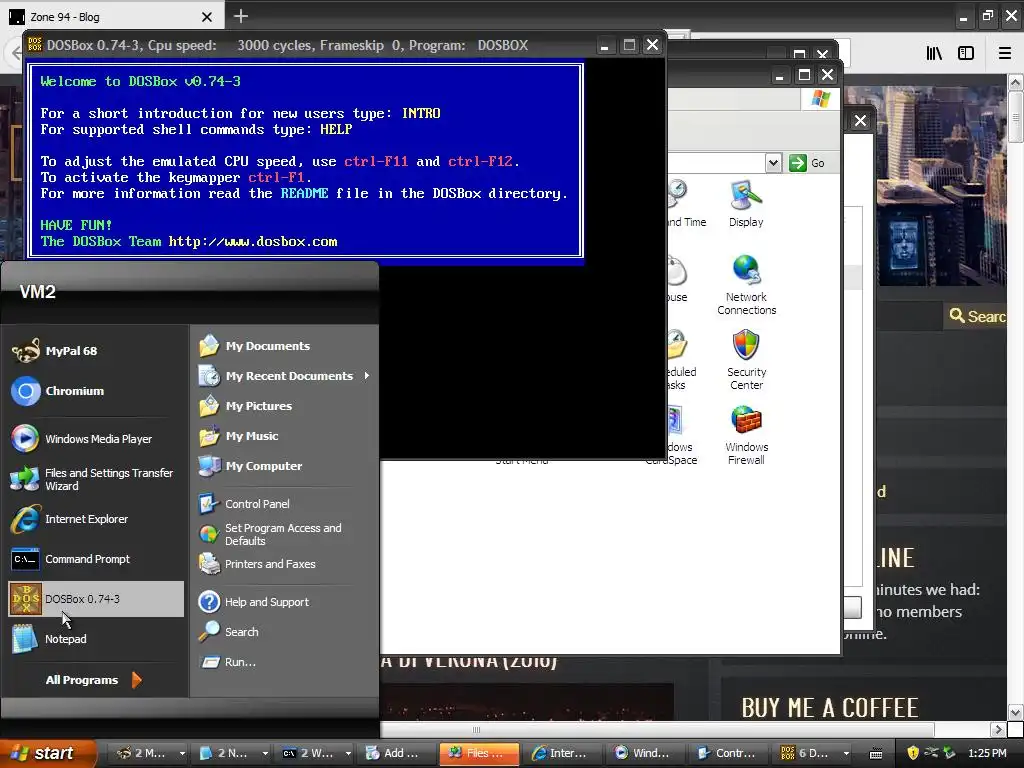
Task: Open Internet Explorer from Start menu
Action: pyautogui.click(x=95, y=519)
